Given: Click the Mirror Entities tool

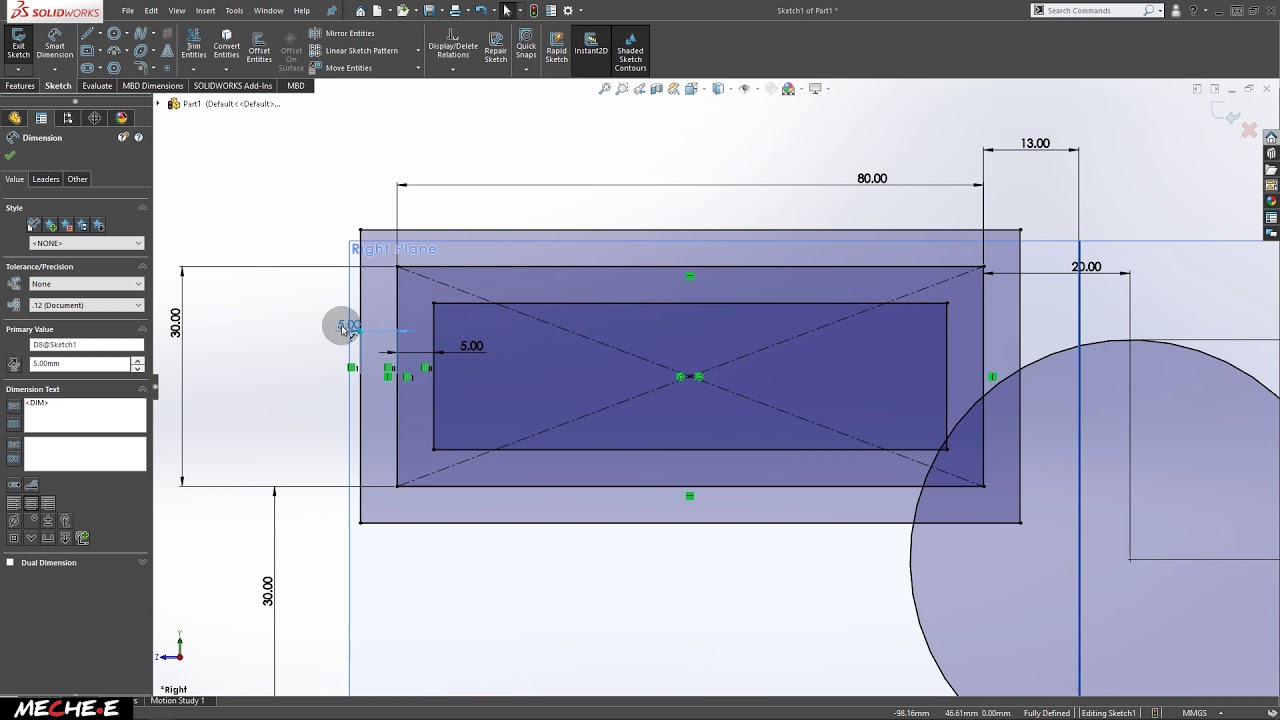Looking at the screenshot, I should point(342,33).
